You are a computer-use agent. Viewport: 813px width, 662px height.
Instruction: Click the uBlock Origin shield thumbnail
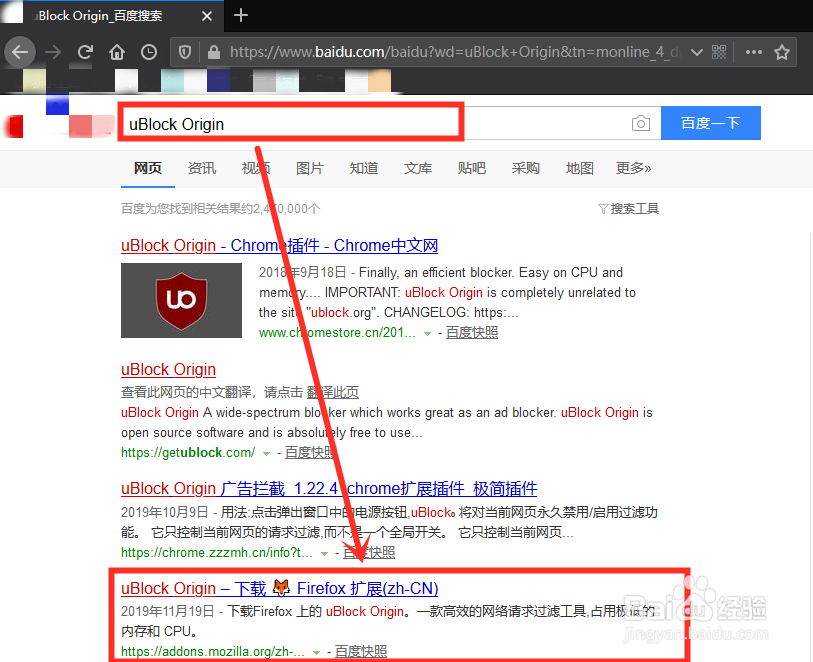[x=181, y=300]
